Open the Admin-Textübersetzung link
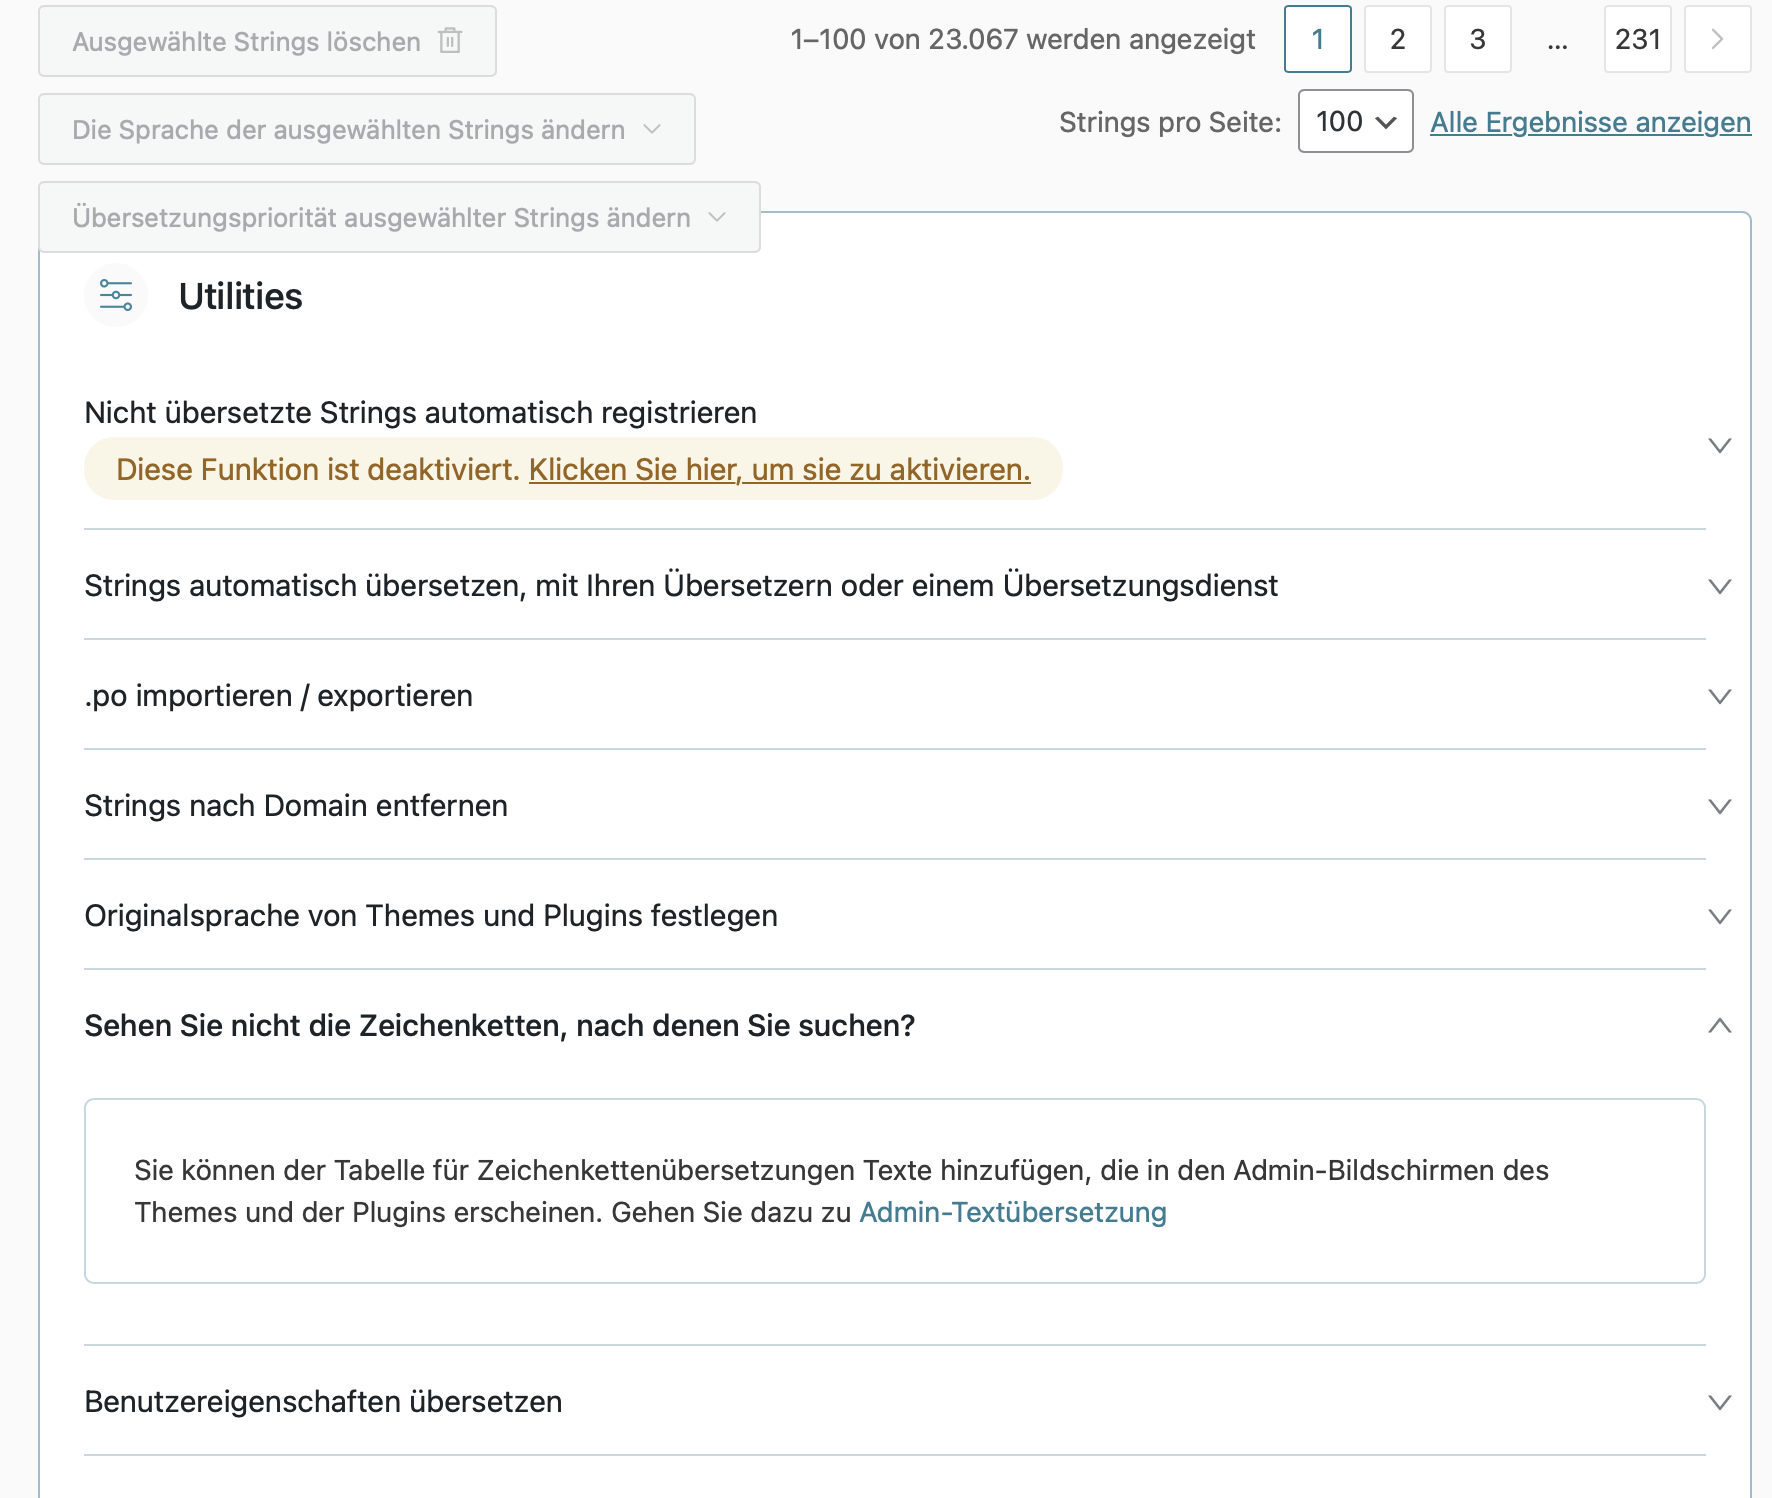1772x1498 pixels. pyautogui.click(x=1013, y=1212)
